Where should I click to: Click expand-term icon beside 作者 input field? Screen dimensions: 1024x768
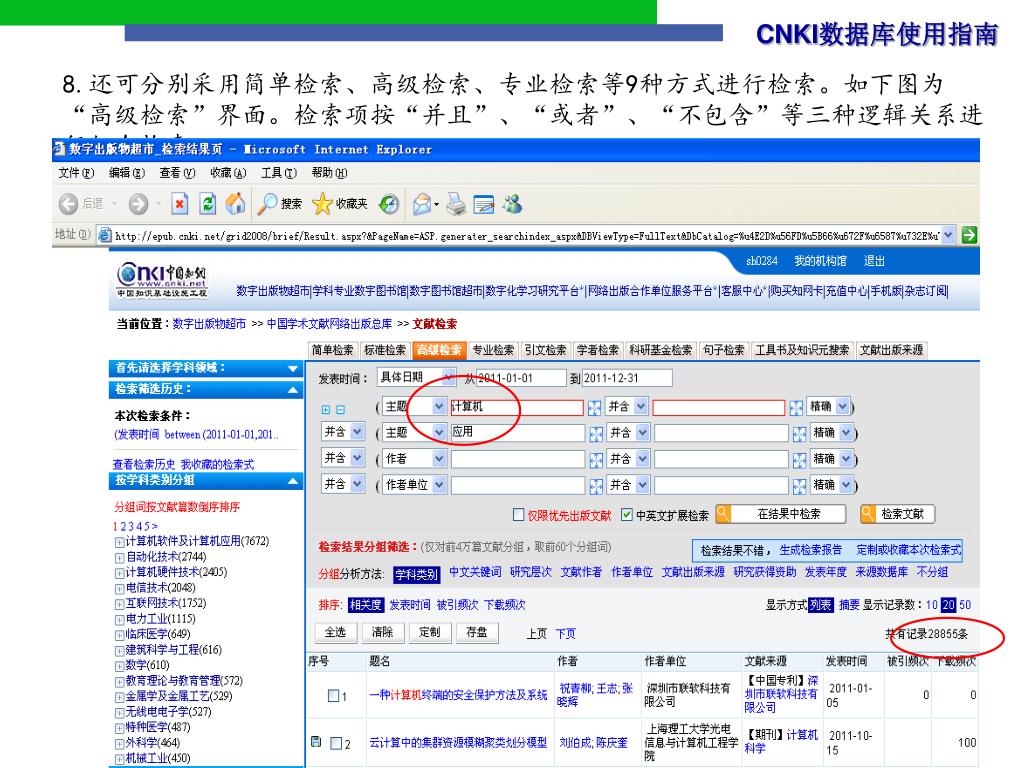pyautogui.click(x=596, y=460)
